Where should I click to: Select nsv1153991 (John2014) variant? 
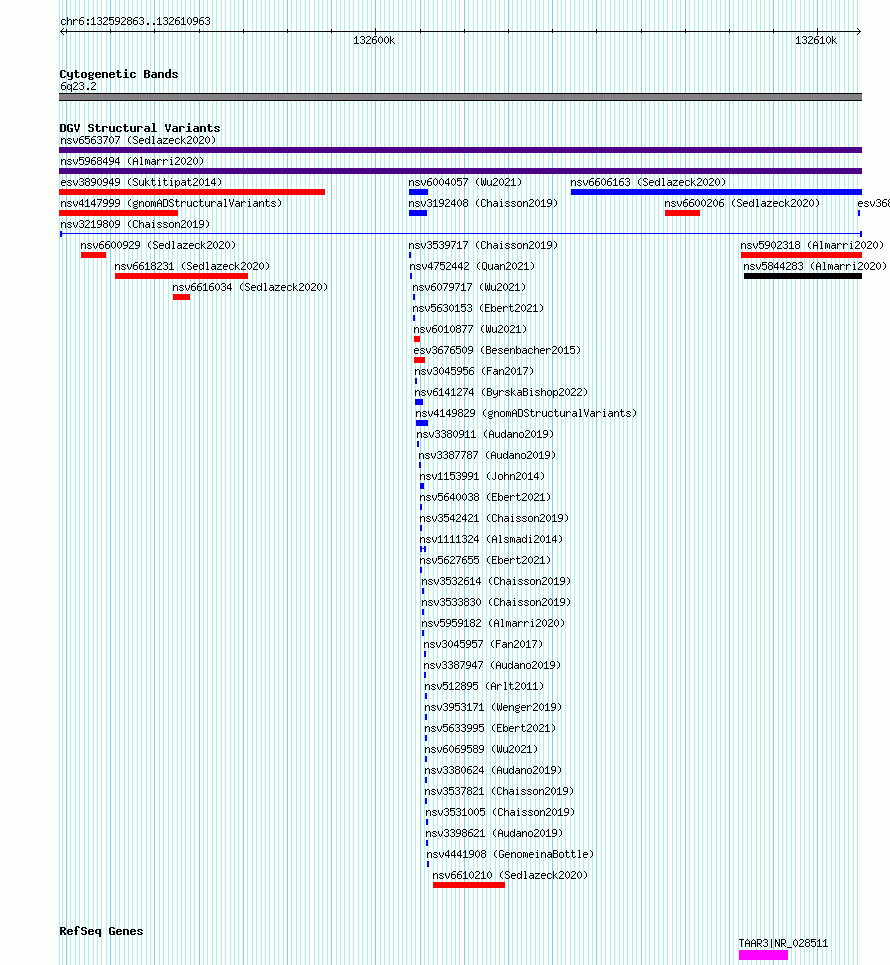(x=483, y=476)
